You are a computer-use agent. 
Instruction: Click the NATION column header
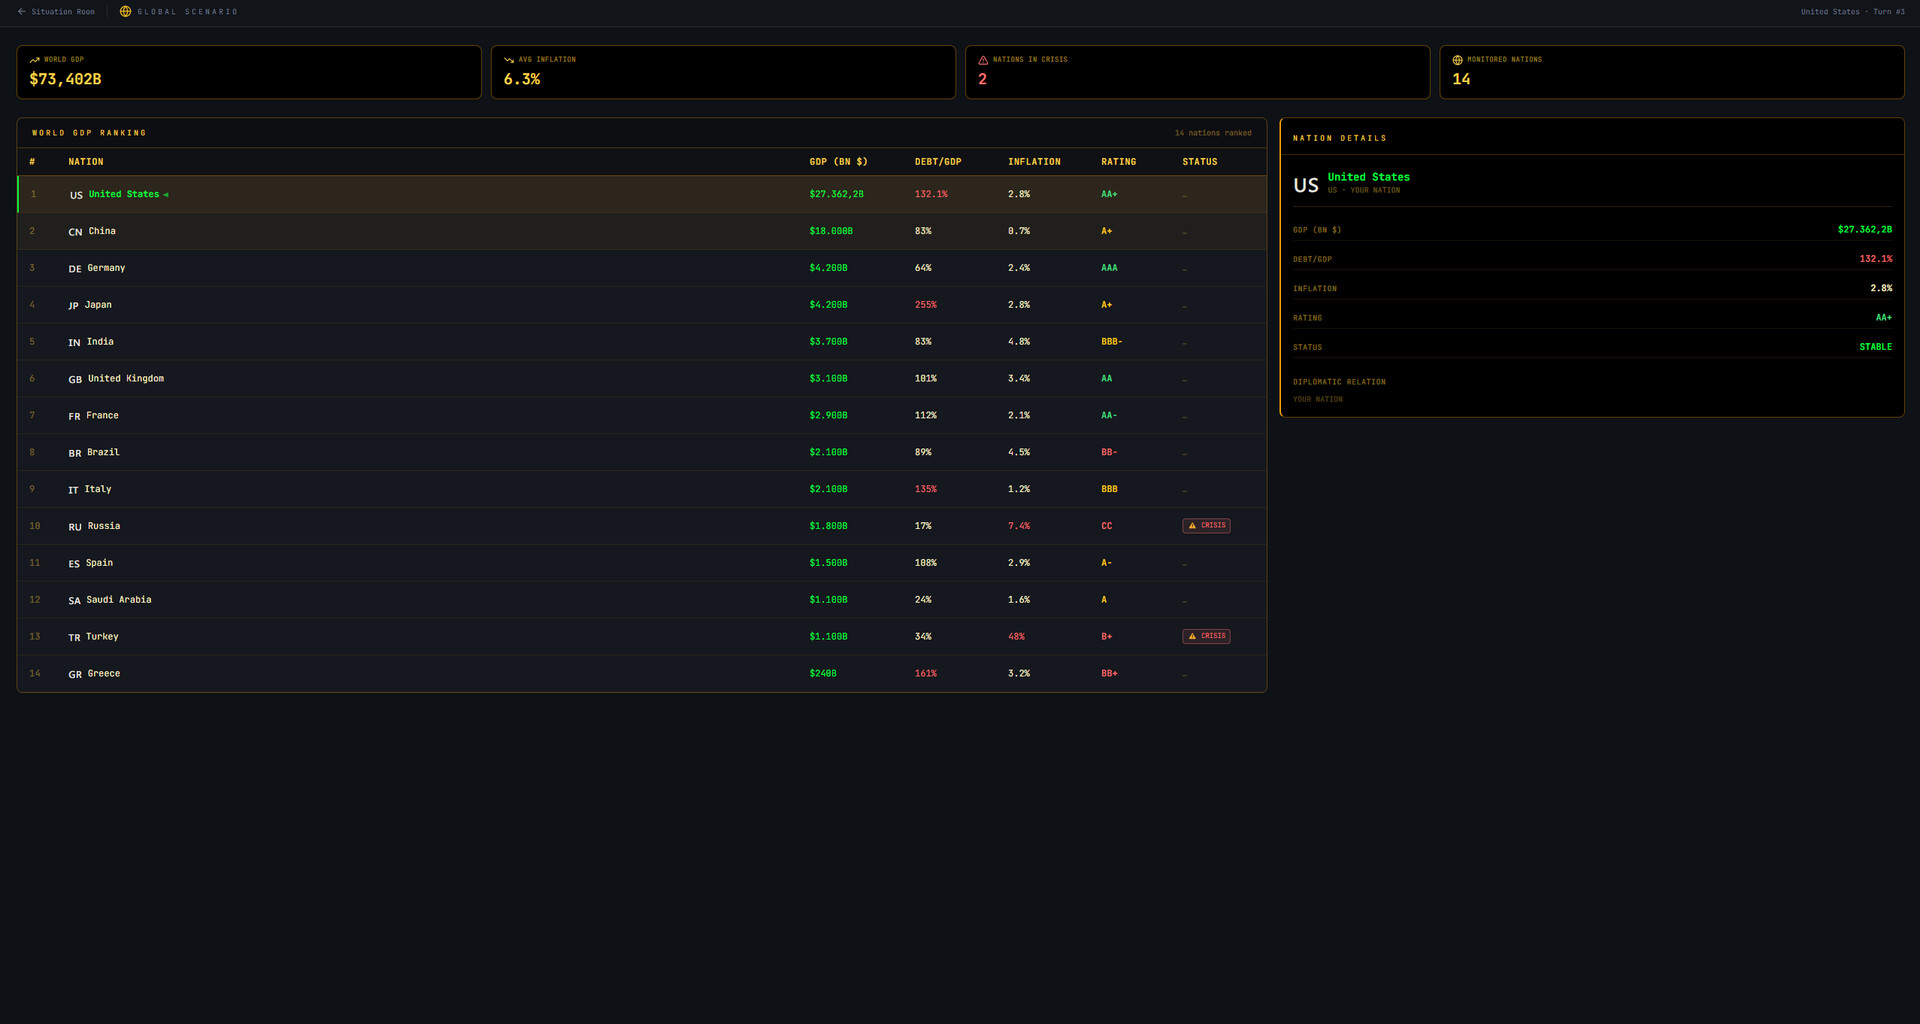[86, 162]
